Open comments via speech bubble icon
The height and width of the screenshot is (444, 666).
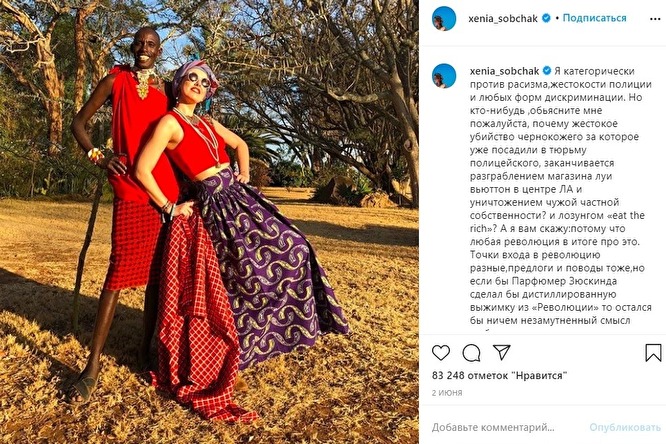coord(471,353)
